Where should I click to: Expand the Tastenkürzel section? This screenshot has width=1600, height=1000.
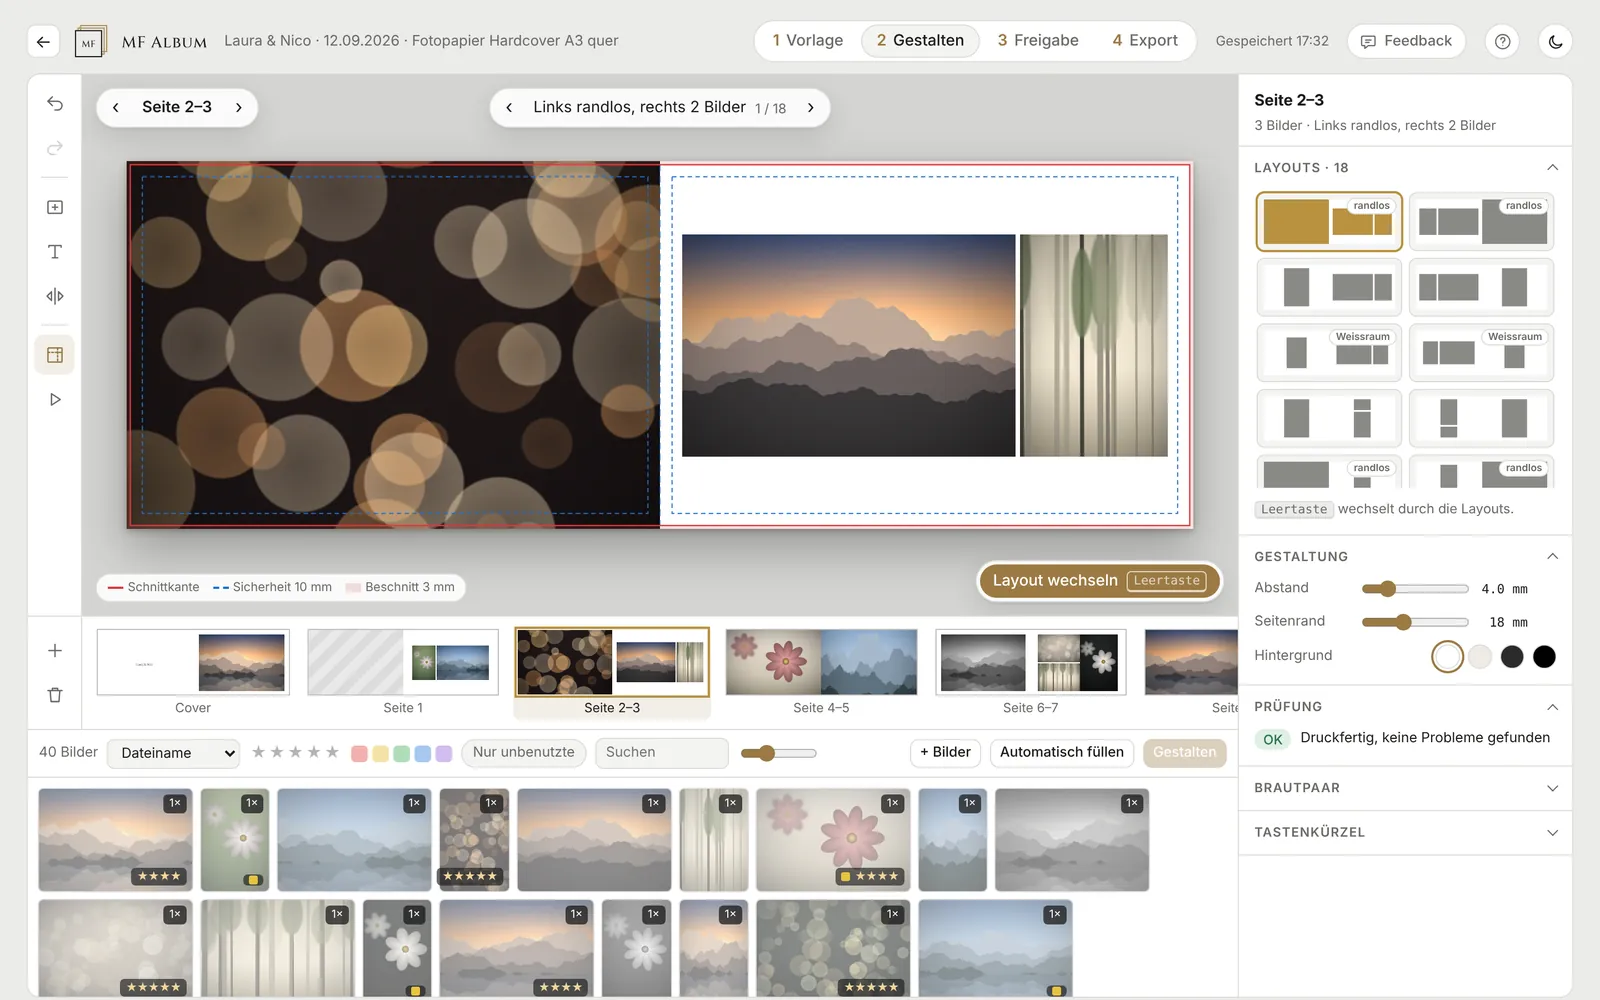tap(1405, 832)
